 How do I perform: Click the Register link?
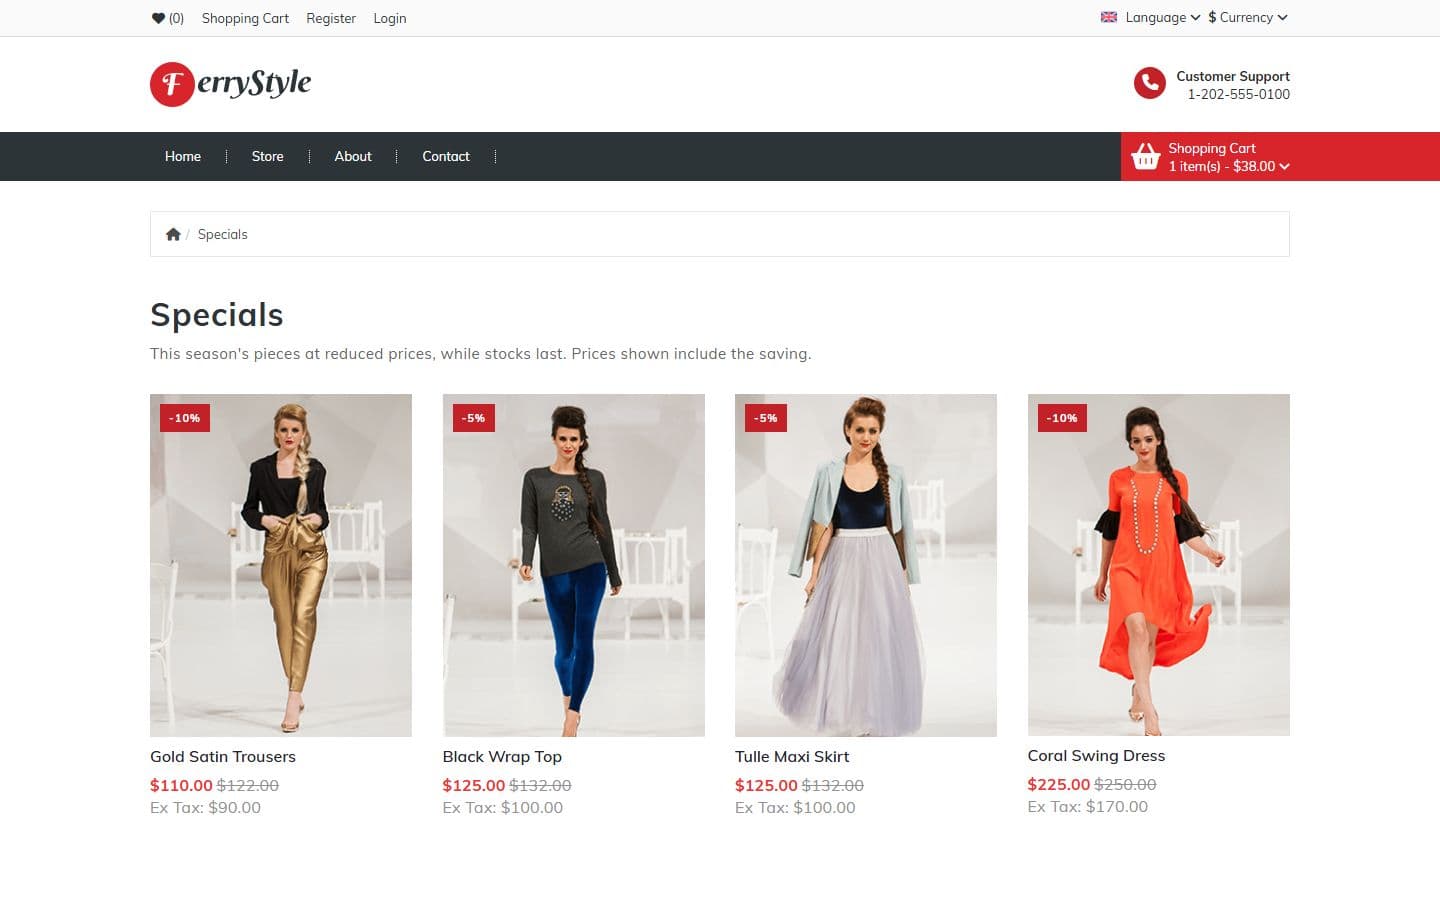pyautogui.click(x=331, y=18)
